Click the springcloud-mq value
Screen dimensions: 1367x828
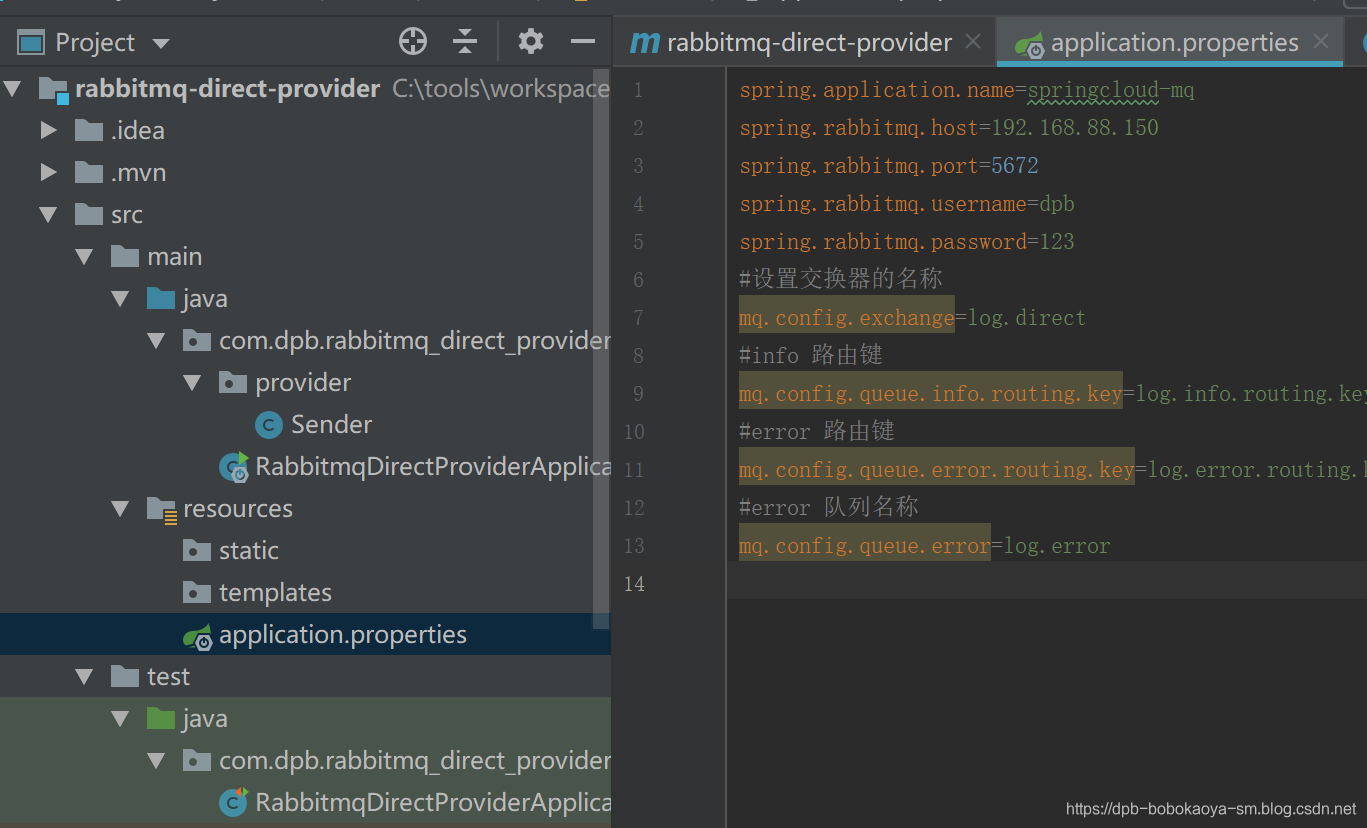pyautogui.click(x=1111, y=91)
